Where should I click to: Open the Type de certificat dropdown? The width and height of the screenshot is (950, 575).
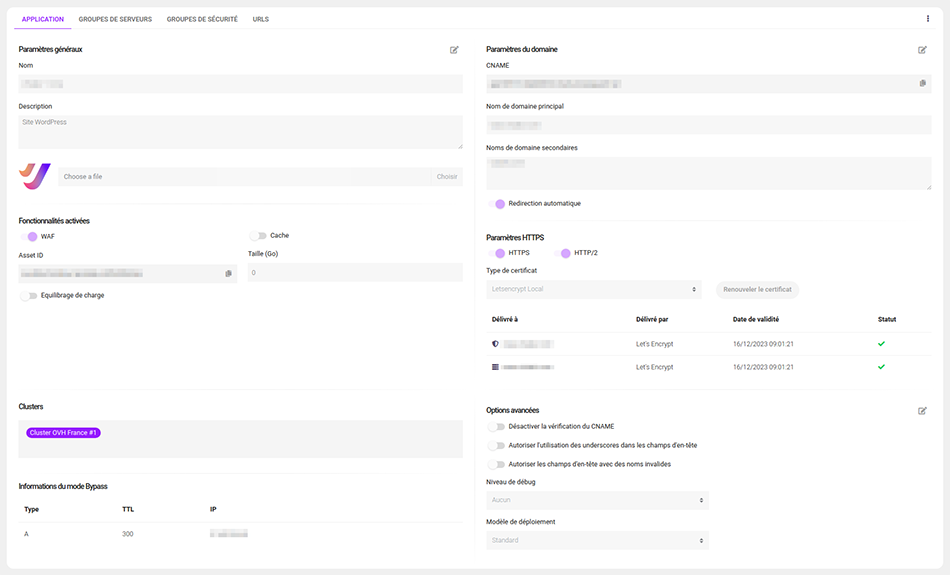point(594,290)
